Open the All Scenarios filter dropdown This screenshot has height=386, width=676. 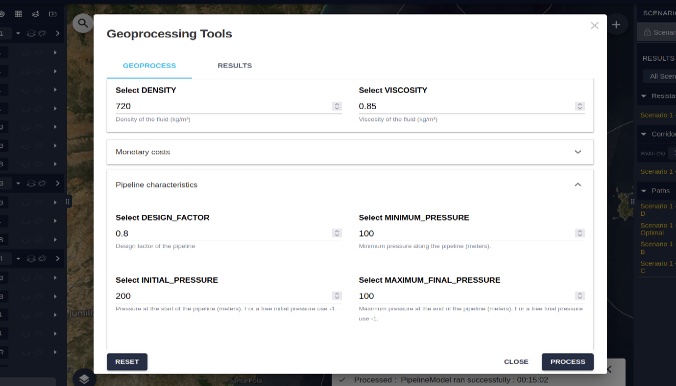click(660, 76)
